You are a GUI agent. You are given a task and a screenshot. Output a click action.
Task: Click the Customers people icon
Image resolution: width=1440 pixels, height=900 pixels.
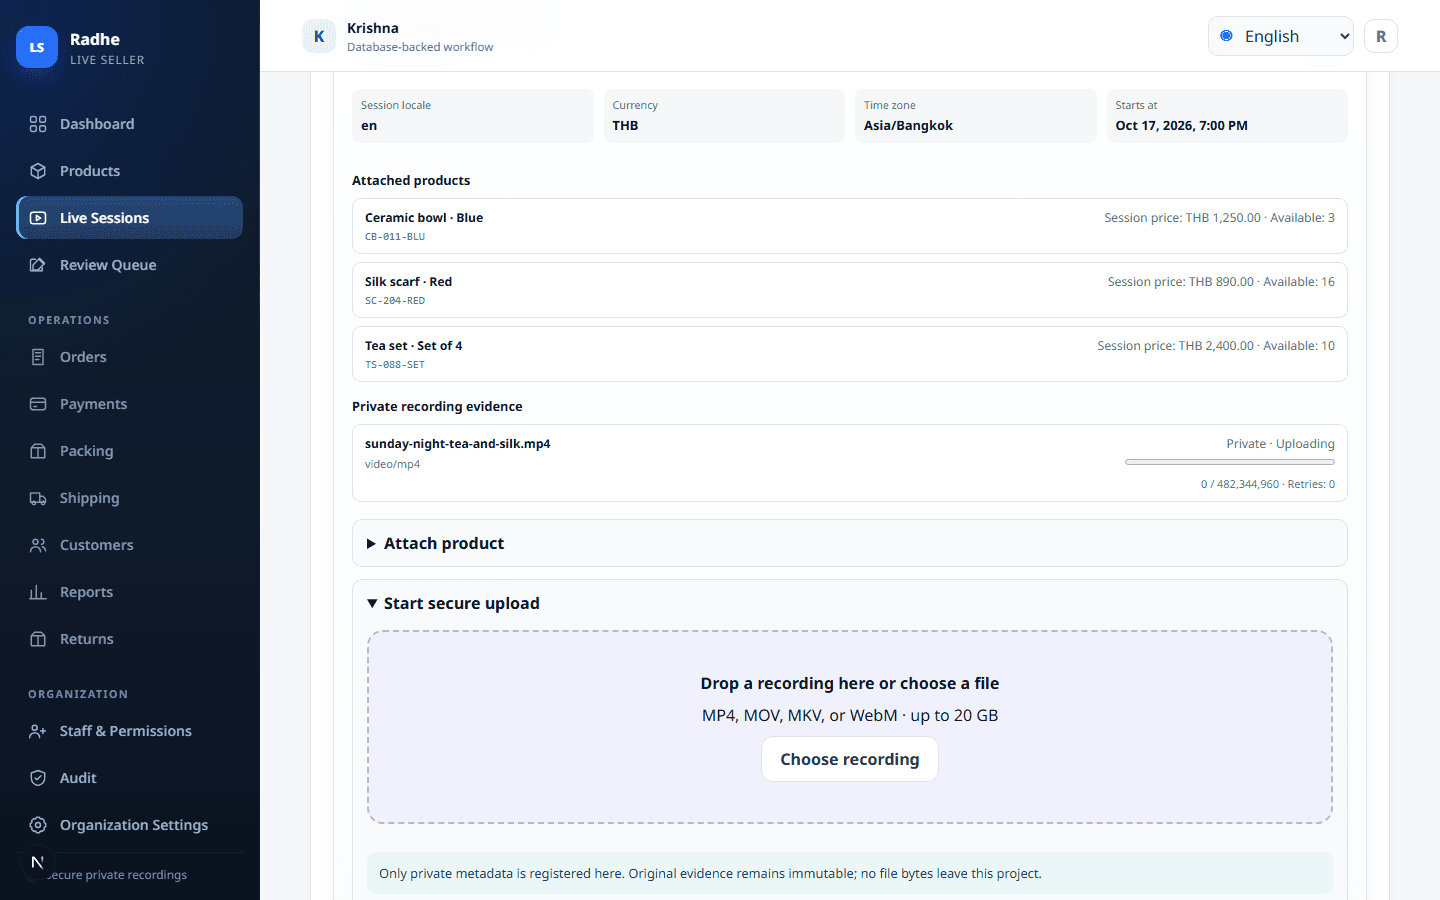pyautogui.click(x=38, y=545)
